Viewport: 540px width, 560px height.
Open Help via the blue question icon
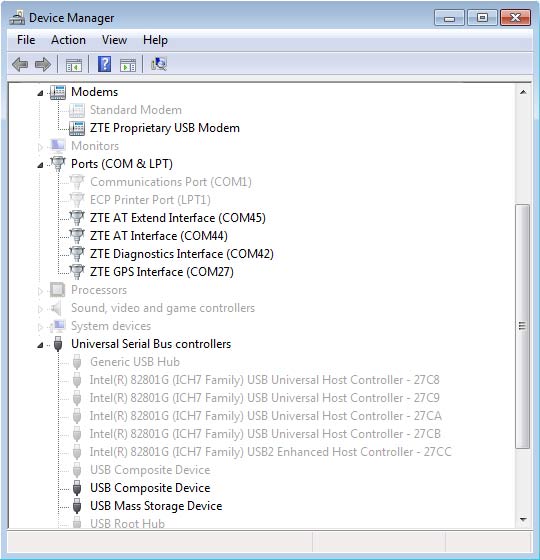click(x=104, y=64)
